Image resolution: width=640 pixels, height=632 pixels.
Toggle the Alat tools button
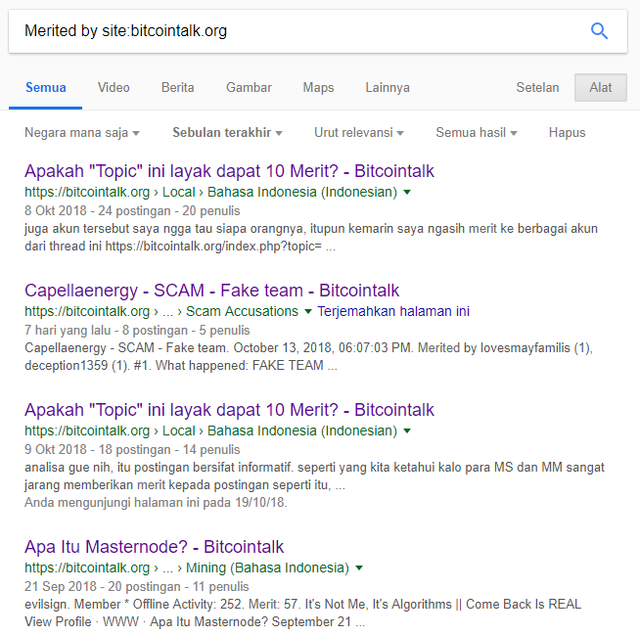pos(600,87)
